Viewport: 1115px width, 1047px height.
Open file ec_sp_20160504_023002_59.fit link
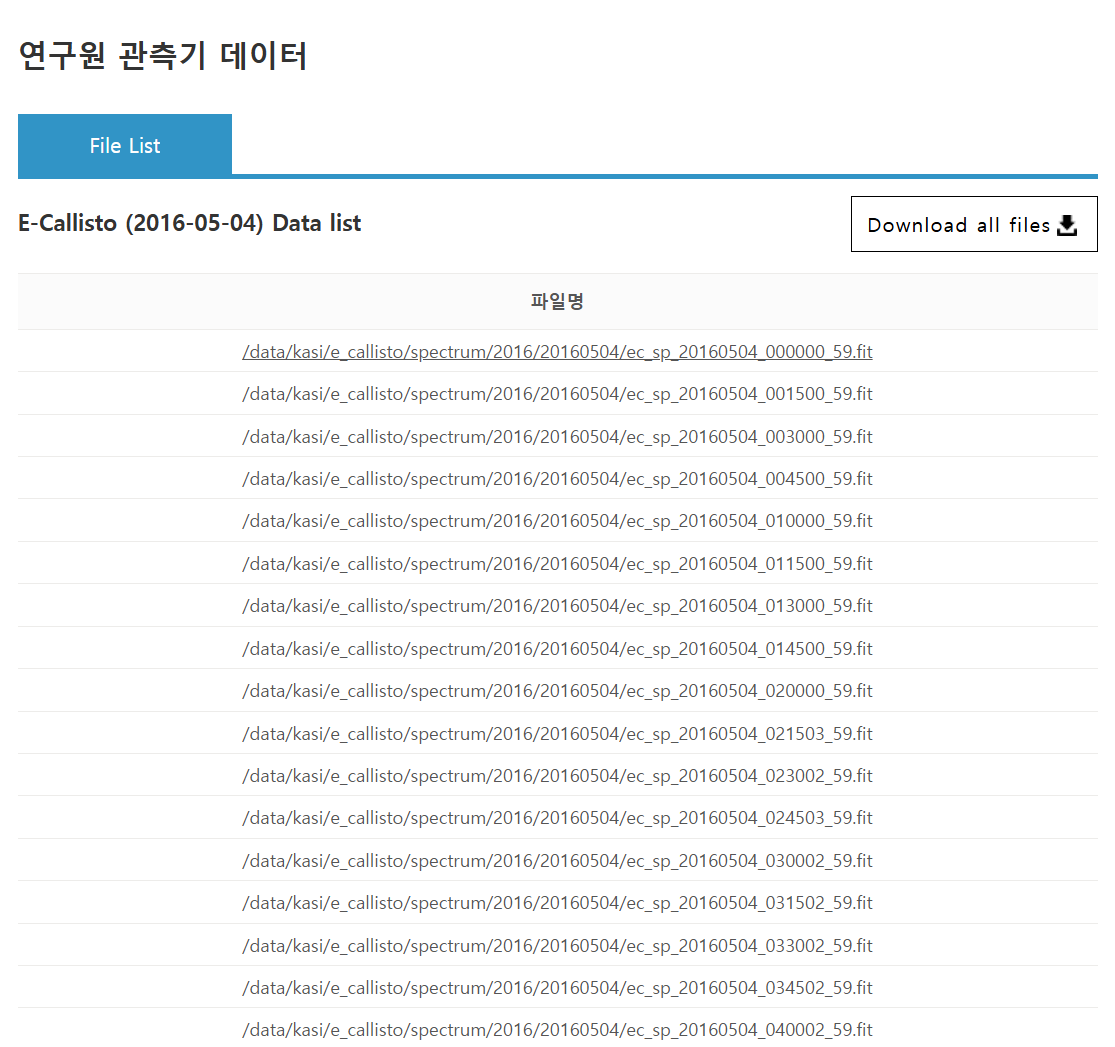[x=557, y=775]
